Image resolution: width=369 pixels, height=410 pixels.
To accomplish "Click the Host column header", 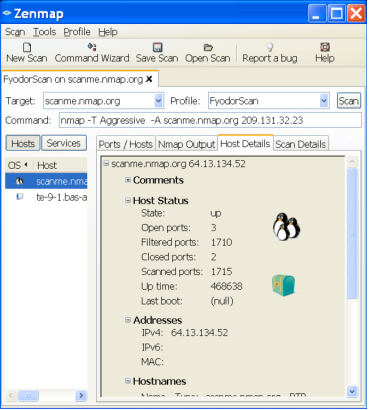I will (x=61, y=165).
